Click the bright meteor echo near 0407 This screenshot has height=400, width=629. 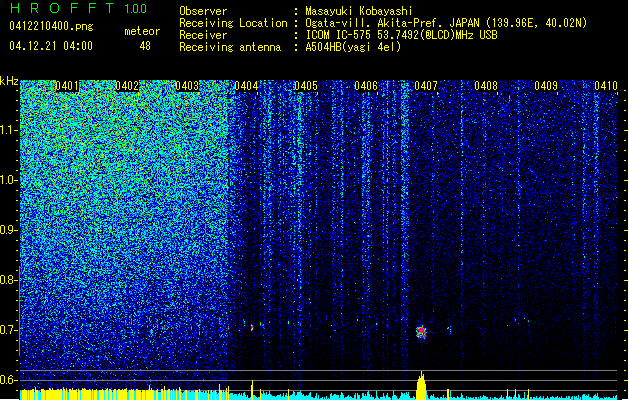(421, 331)
